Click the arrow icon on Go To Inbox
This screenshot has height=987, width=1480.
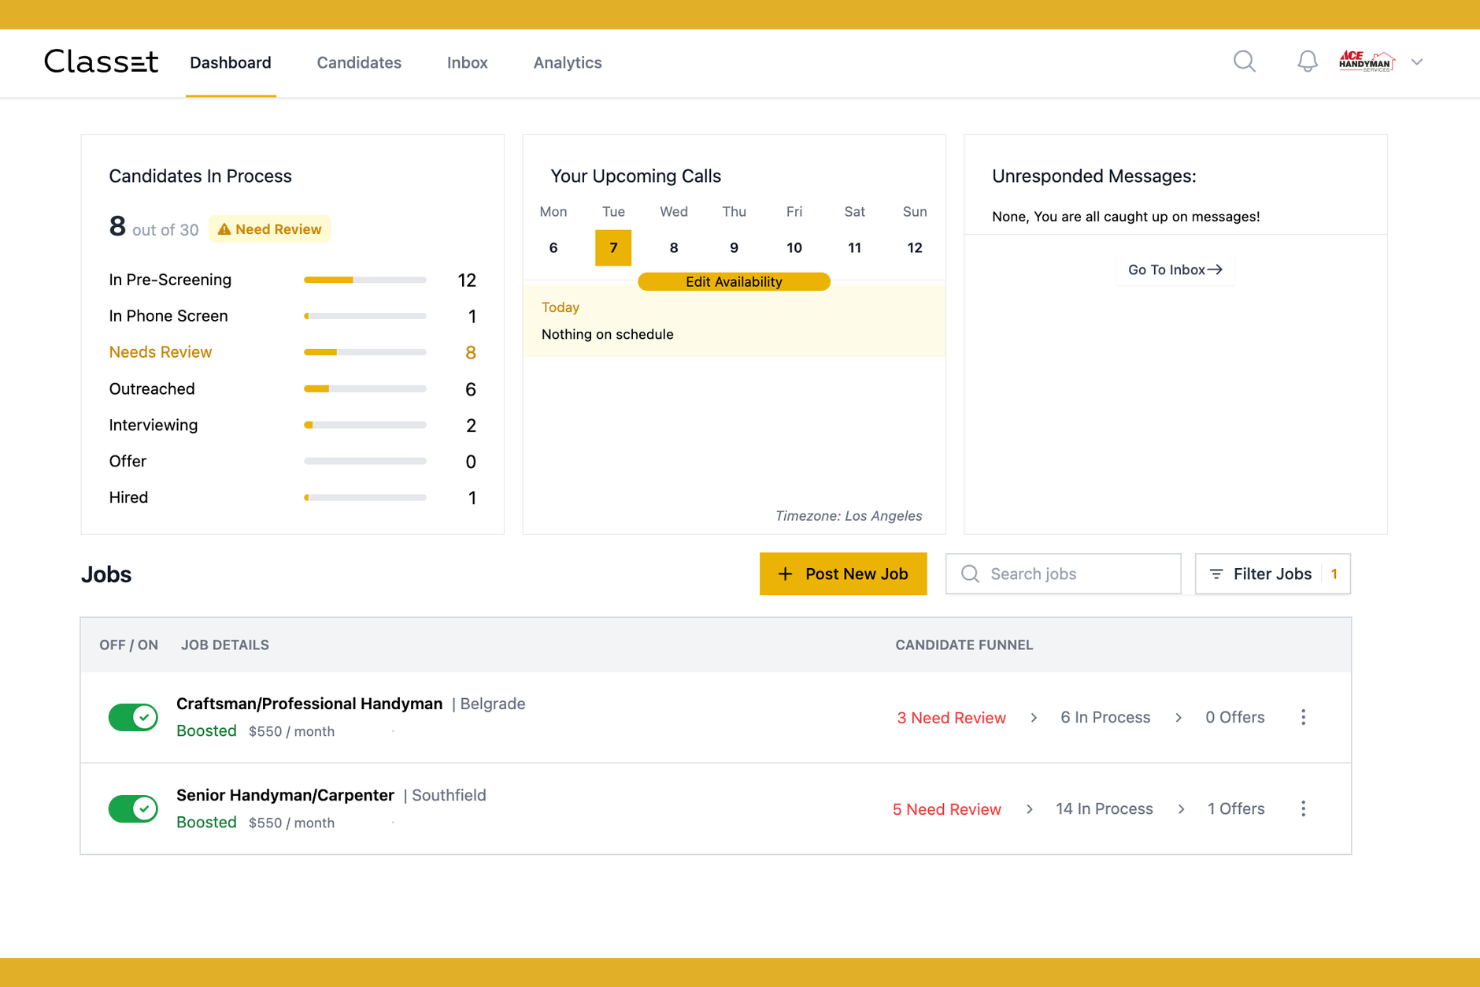1215,270
